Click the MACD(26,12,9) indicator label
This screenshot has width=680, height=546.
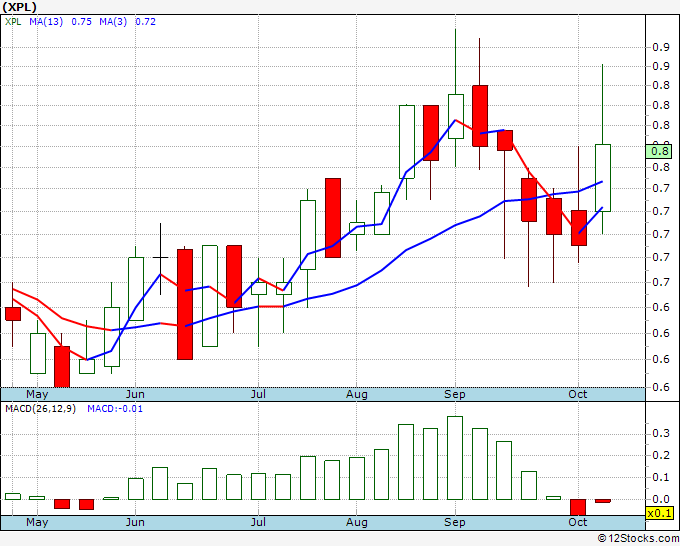[40, 409]
